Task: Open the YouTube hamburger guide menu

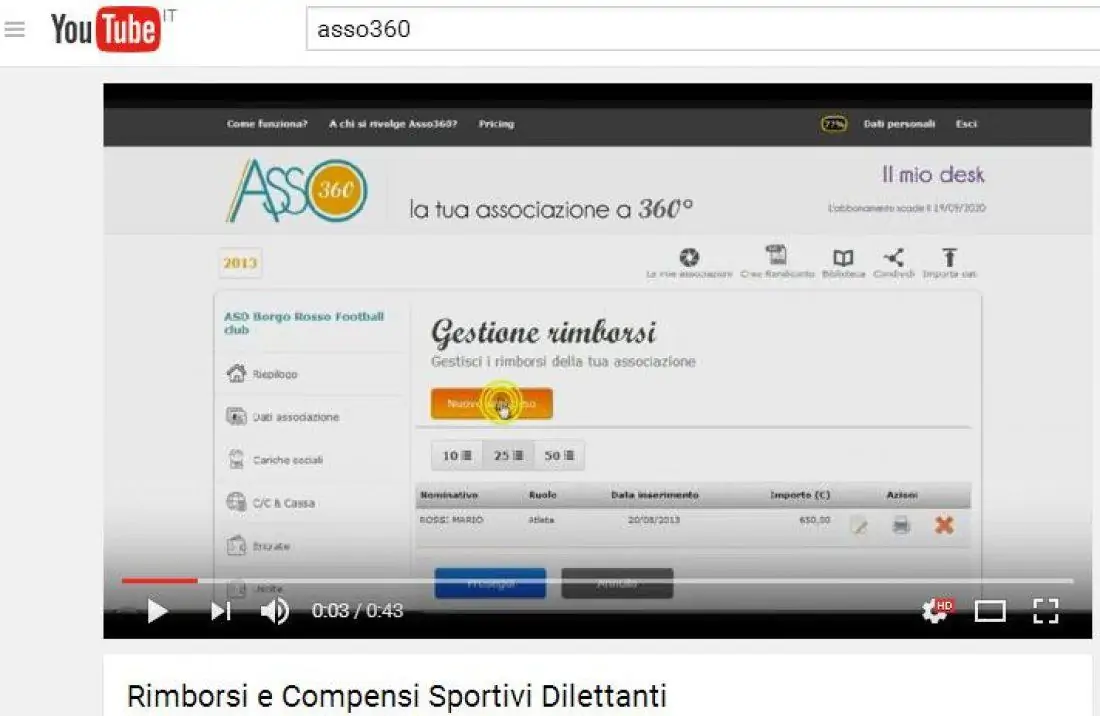Action: [15, 29]
